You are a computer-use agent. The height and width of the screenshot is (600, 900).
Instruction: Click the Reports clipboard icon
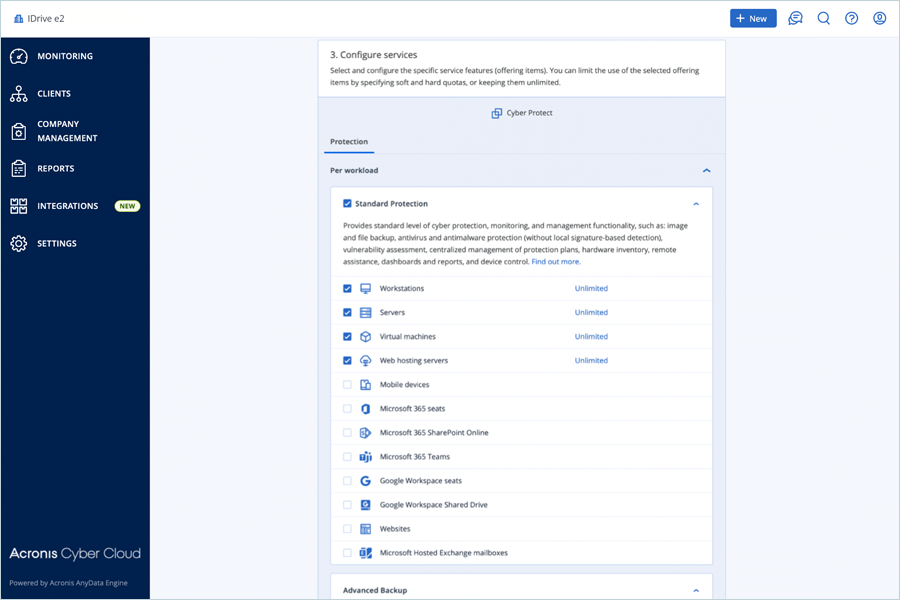pyautogui.click(x=18, y=168)
